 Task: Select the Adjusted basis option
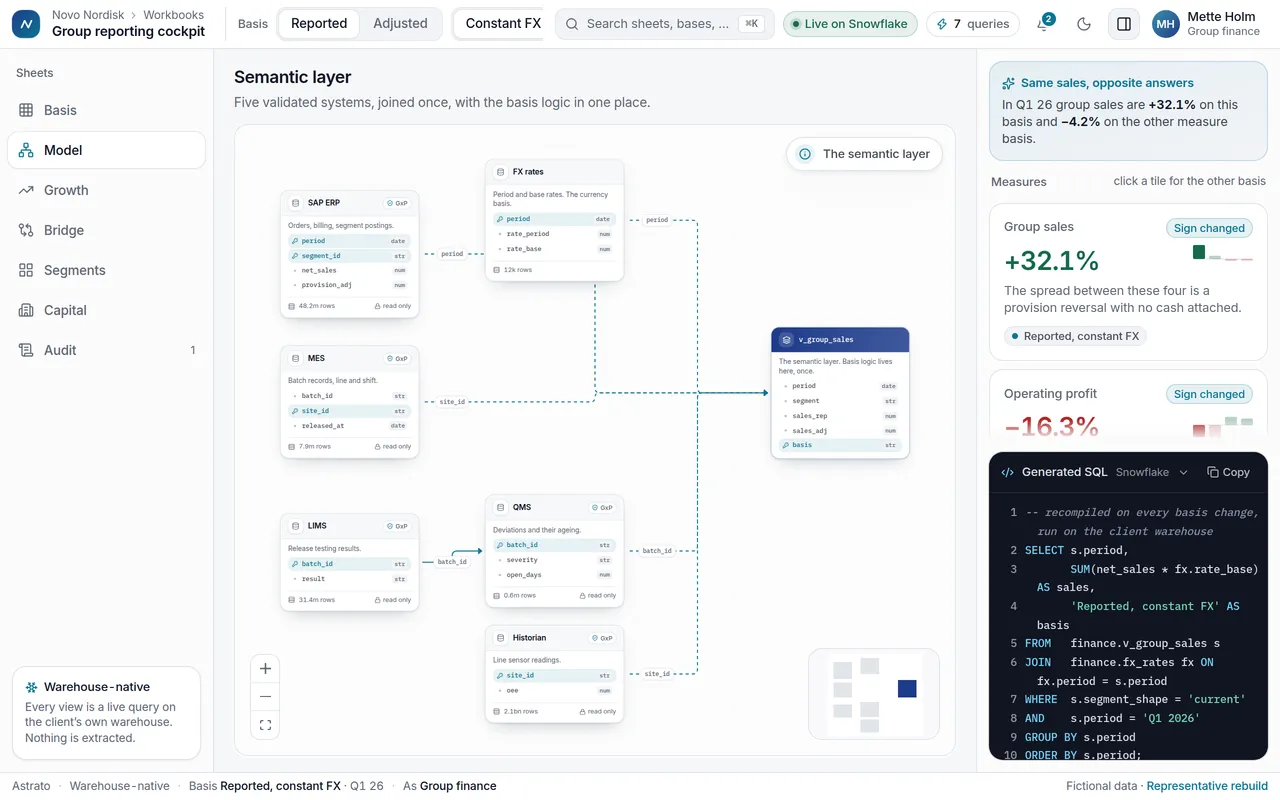[x=400, y=24]
